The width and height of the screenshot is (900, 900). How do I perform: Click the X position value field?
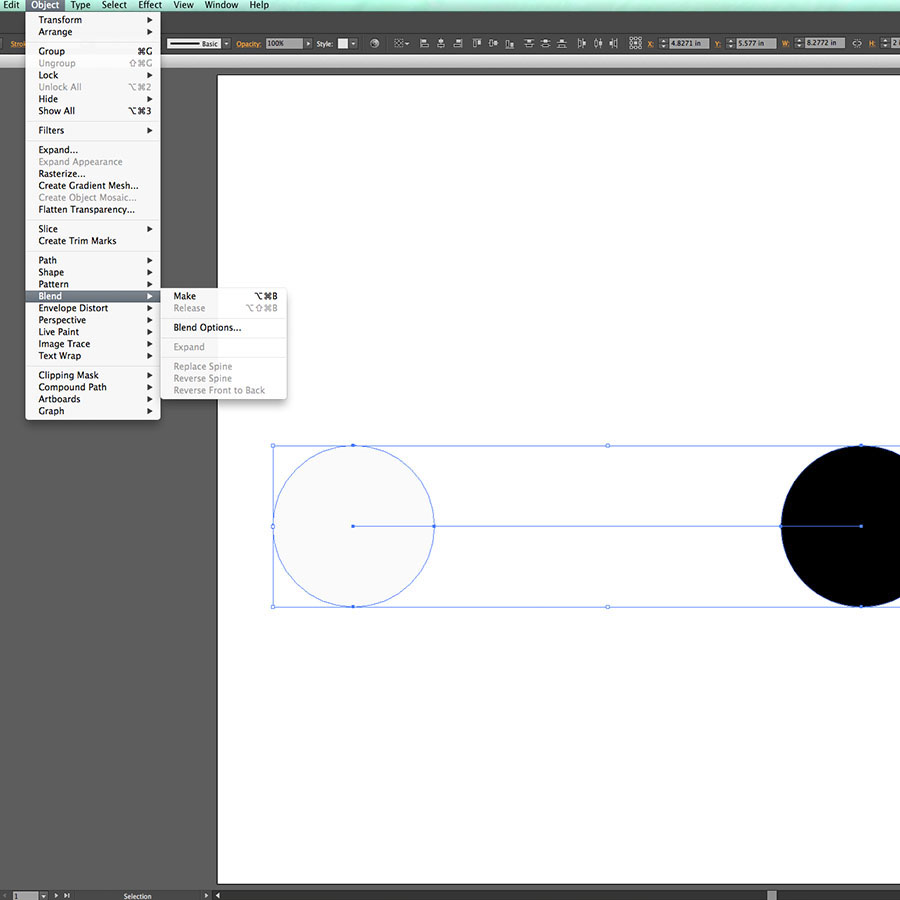(689, 43)
